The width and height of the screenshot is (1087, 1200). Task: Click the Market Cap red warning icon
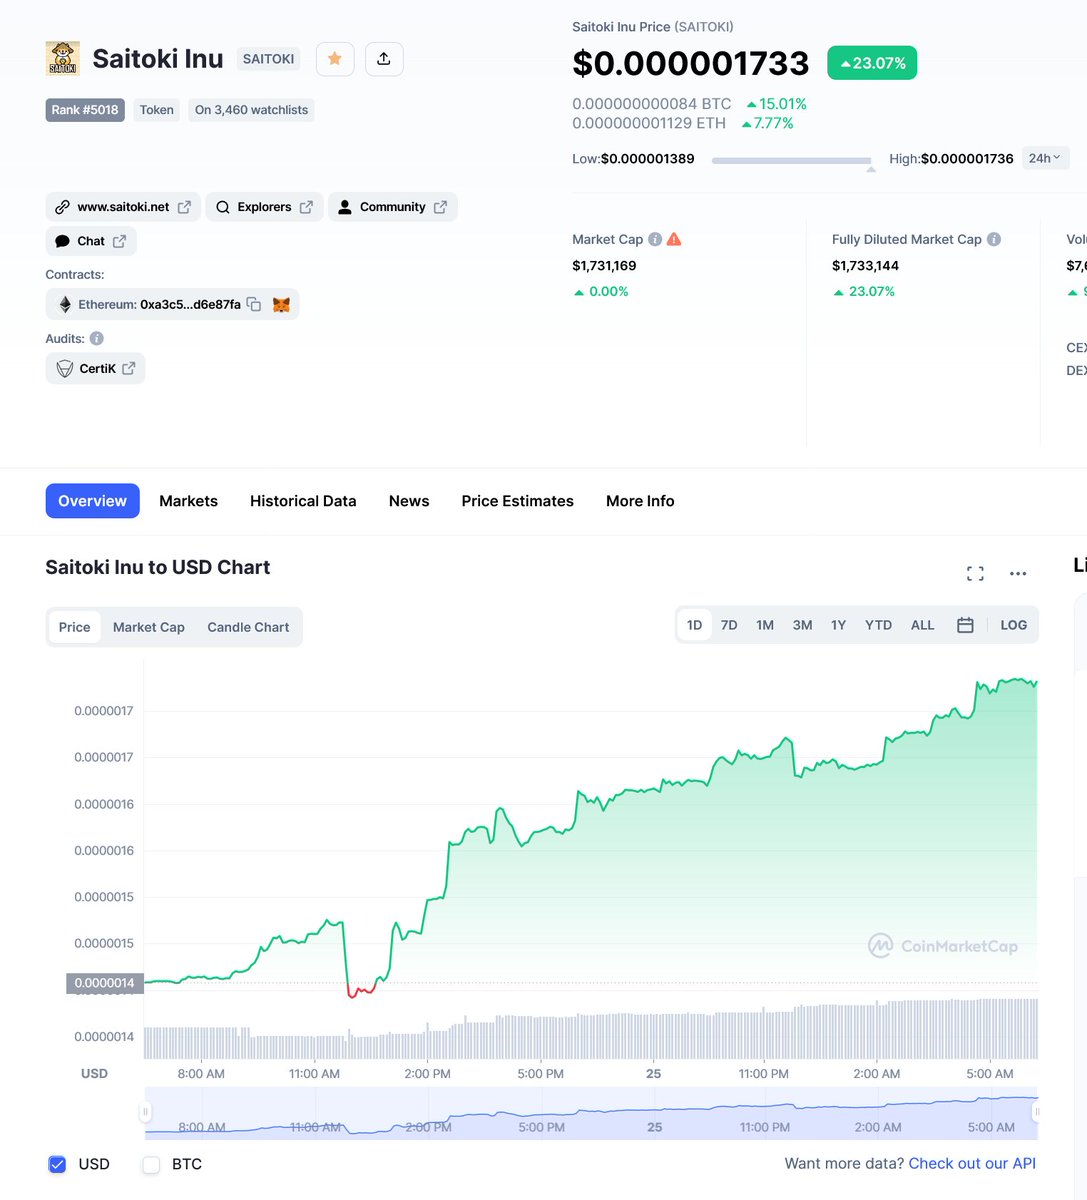(x=674, y=239)
